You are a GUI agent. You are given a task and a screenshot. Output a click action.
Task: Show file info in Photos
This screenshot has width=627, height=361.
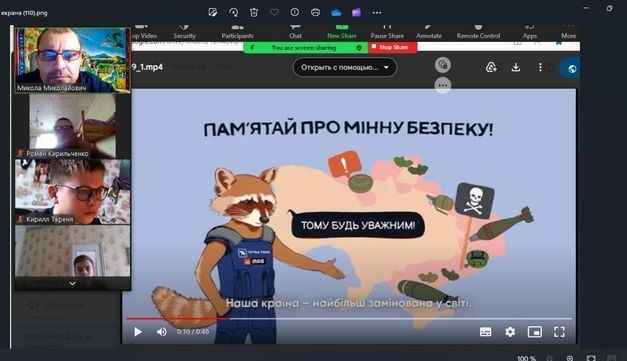coord(295,12)
